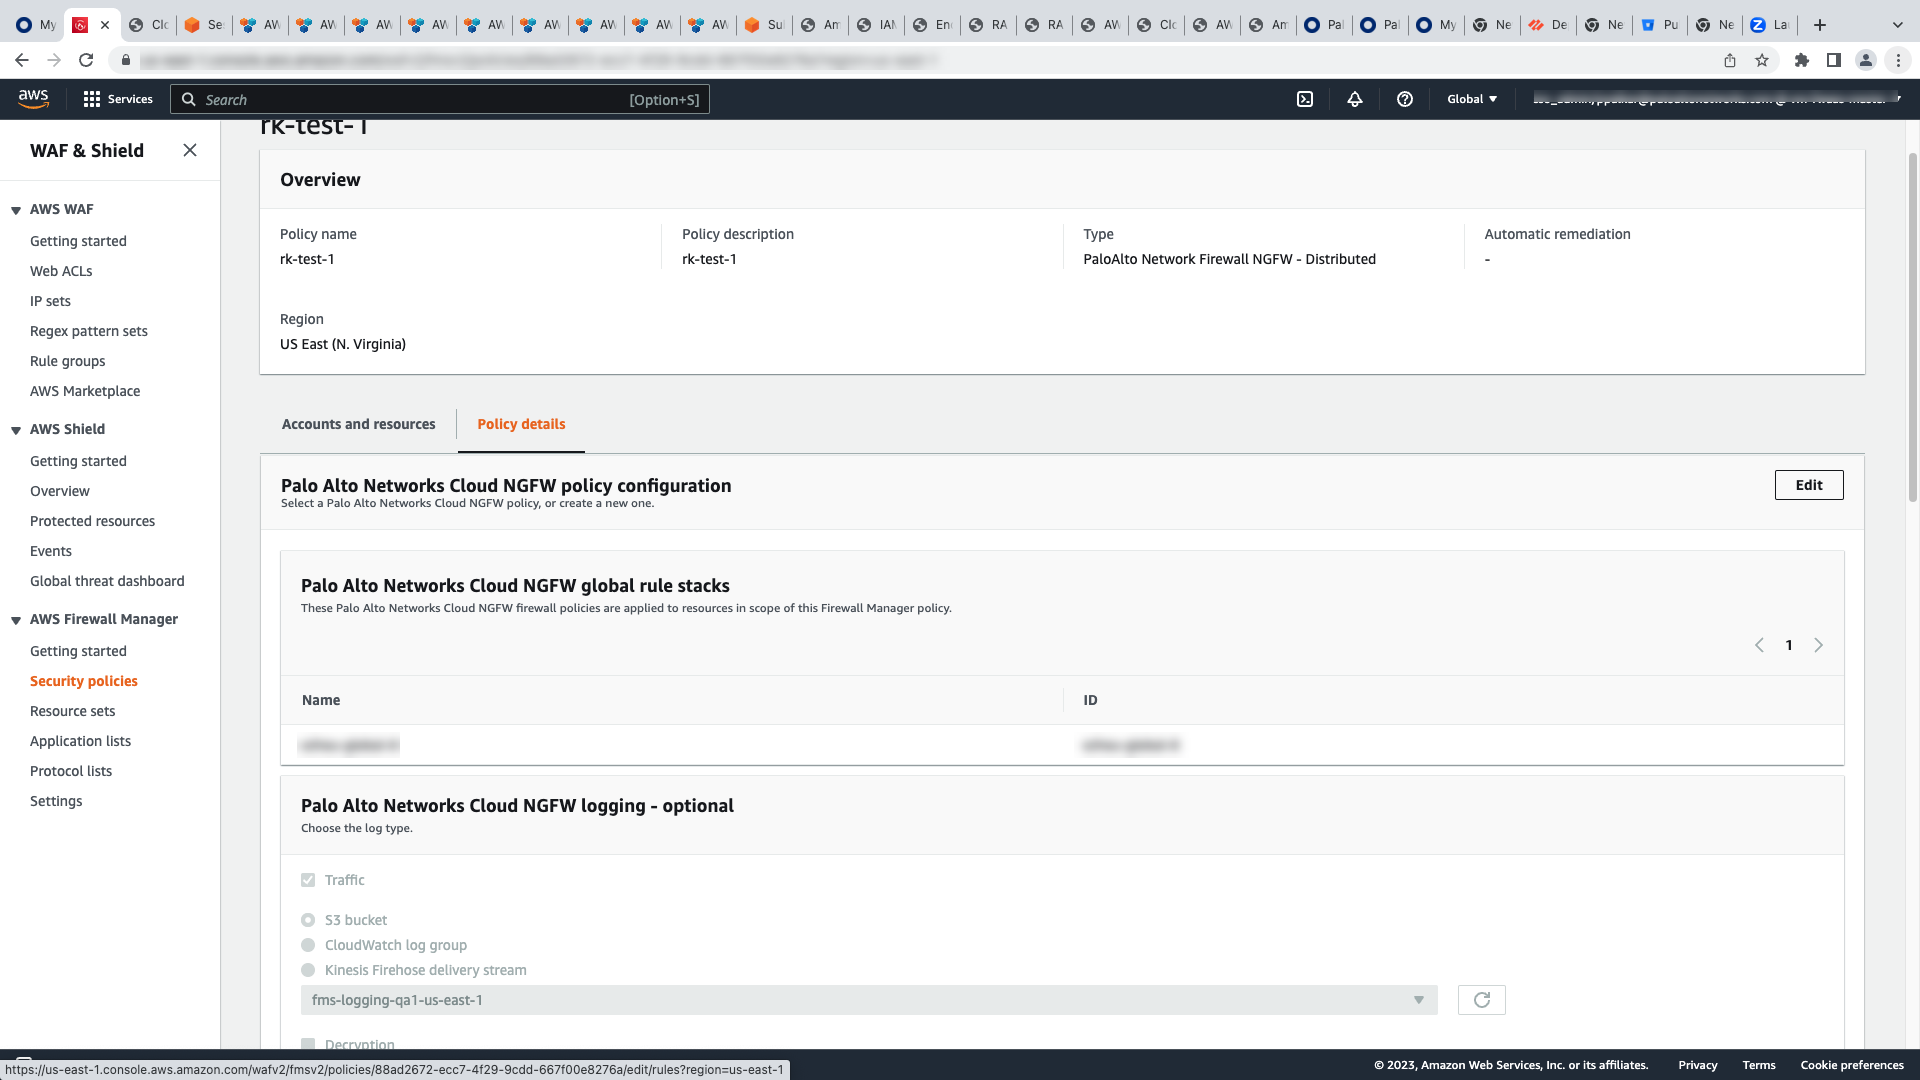
Task: Collapse the AWS Firewall Manager section
Action: 16,620
